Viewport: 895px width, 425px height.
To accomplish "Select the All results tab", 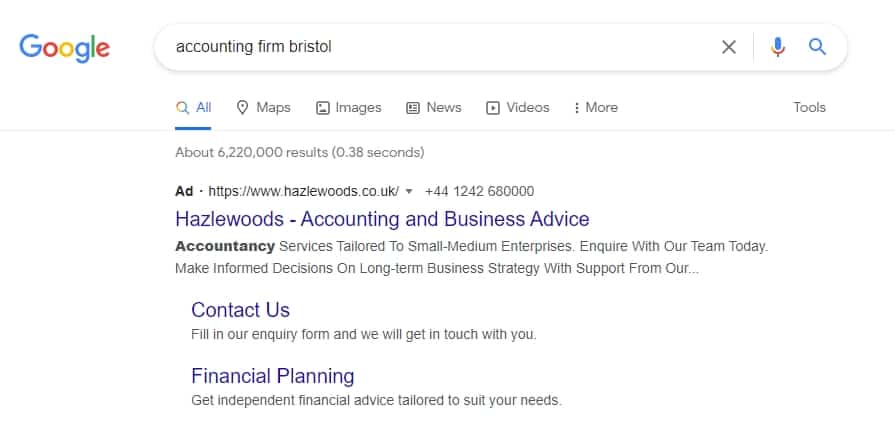I will point(194,108).
